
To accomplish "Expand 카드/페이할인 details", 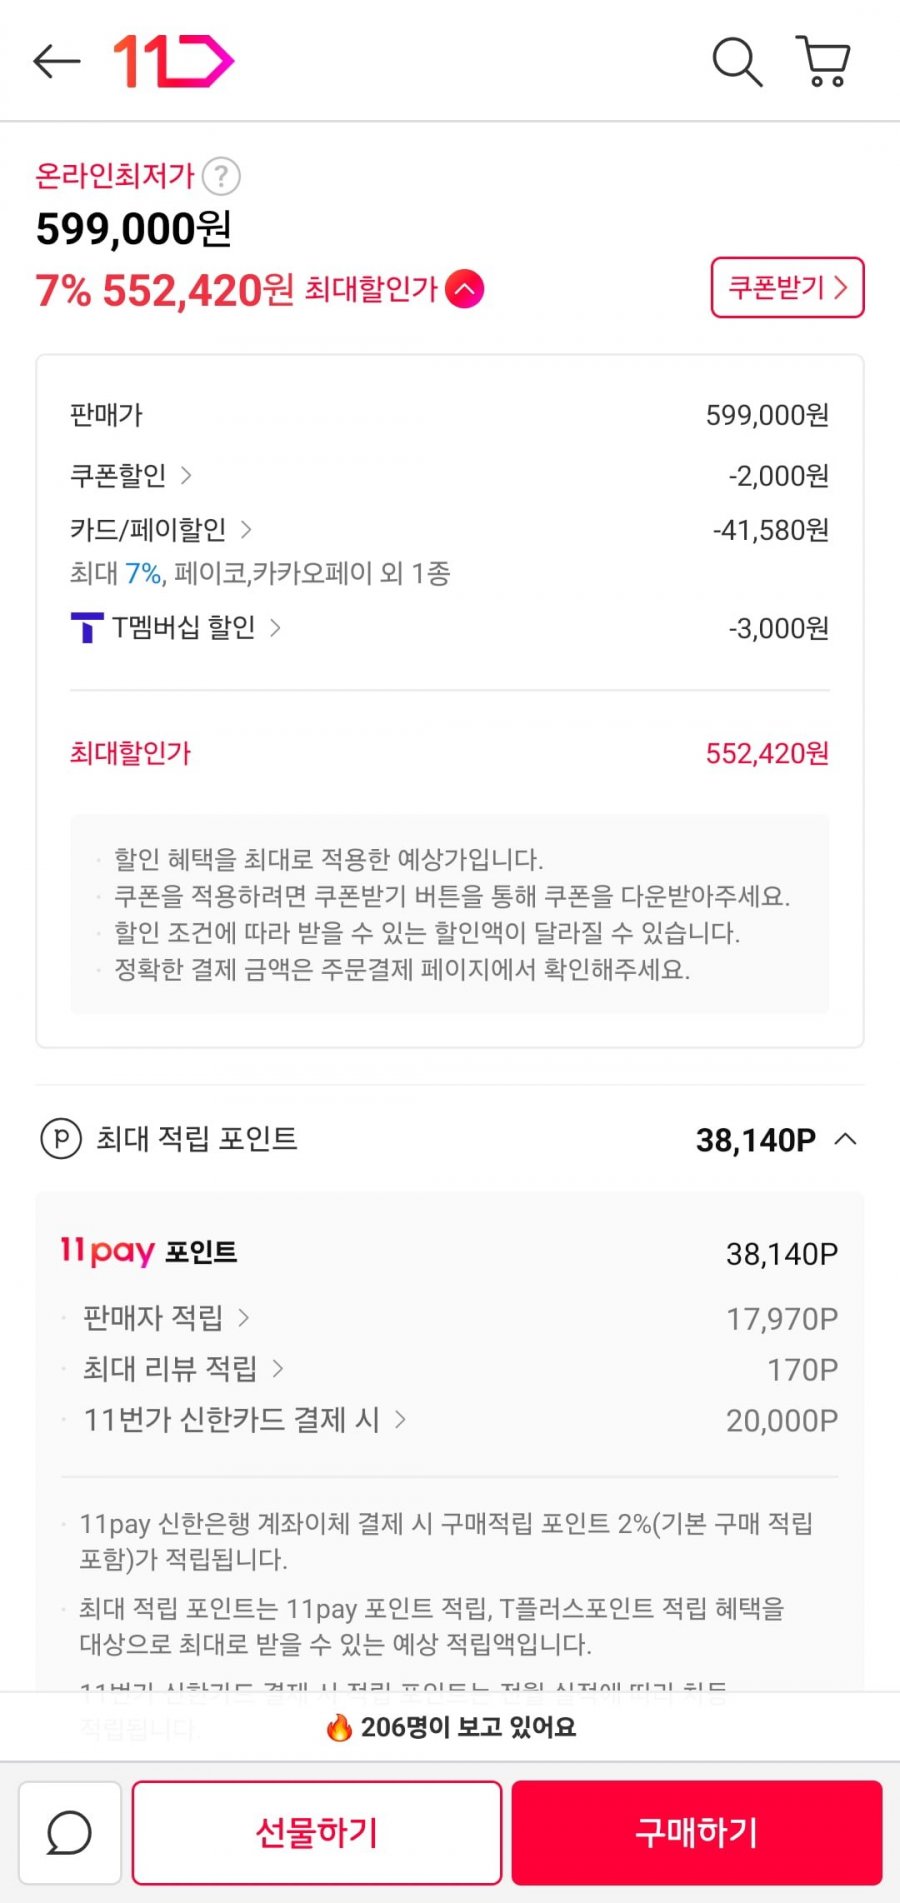I will click(x=160, y=530).
